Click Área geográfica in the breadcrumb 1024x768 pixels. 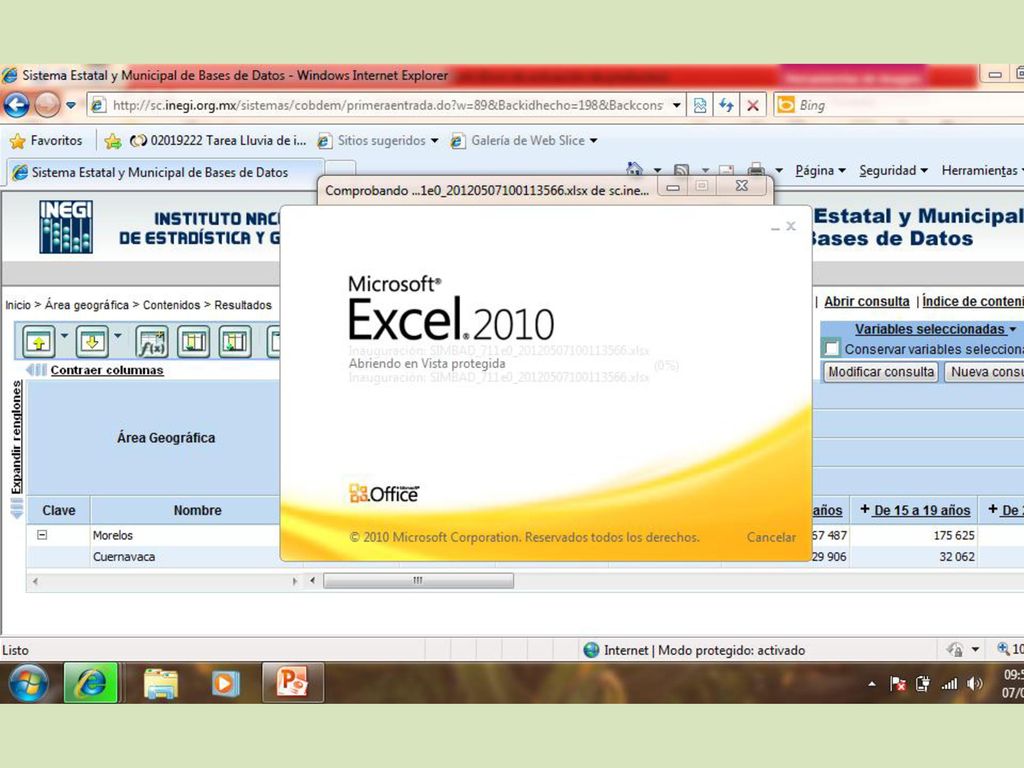click(x=87, y=305)
